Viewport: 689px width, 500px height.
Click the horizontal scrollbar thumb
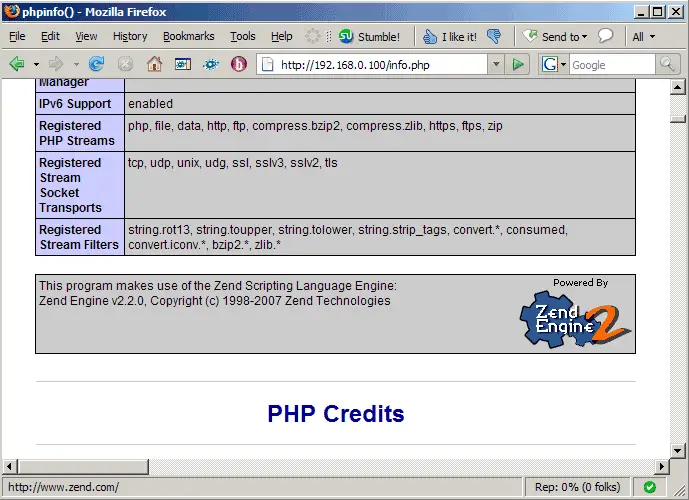point(83,466)
